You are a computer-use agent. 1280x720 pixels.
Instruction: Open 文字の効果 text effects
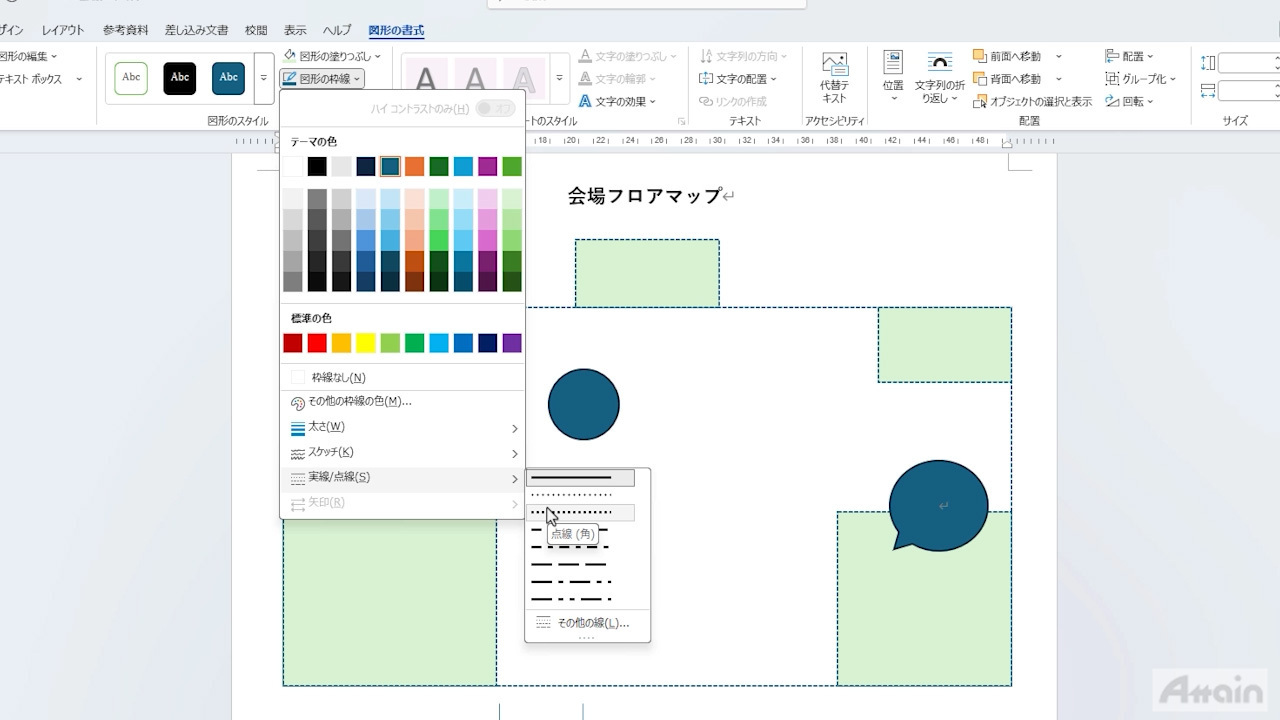pos(617,101)
